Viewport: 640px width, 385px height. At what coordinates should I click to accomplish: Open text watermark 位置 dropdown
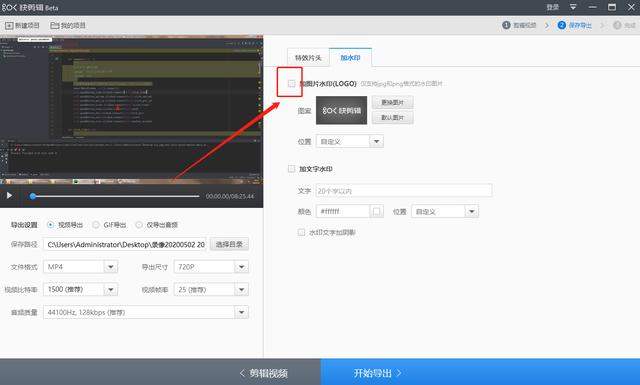tap(444, 211)
